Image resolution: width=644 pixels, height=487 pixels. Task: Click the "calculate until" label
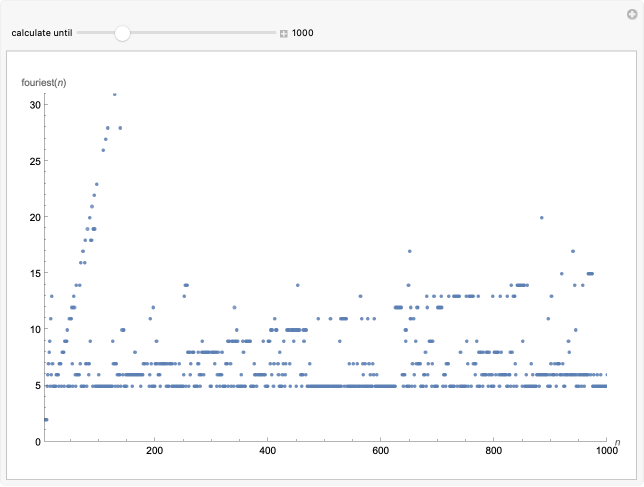pyautogui.click(x=41, y=33)
